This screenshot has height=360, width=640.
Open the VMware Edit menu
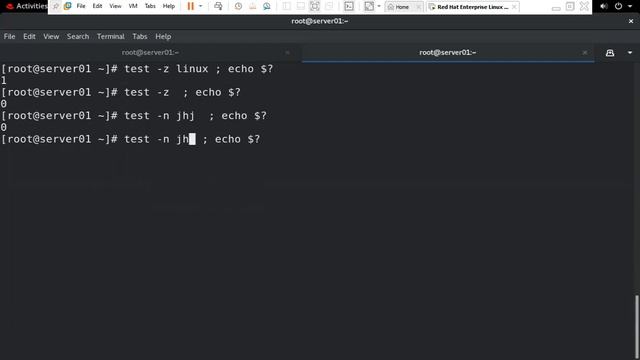click(97, 6)
